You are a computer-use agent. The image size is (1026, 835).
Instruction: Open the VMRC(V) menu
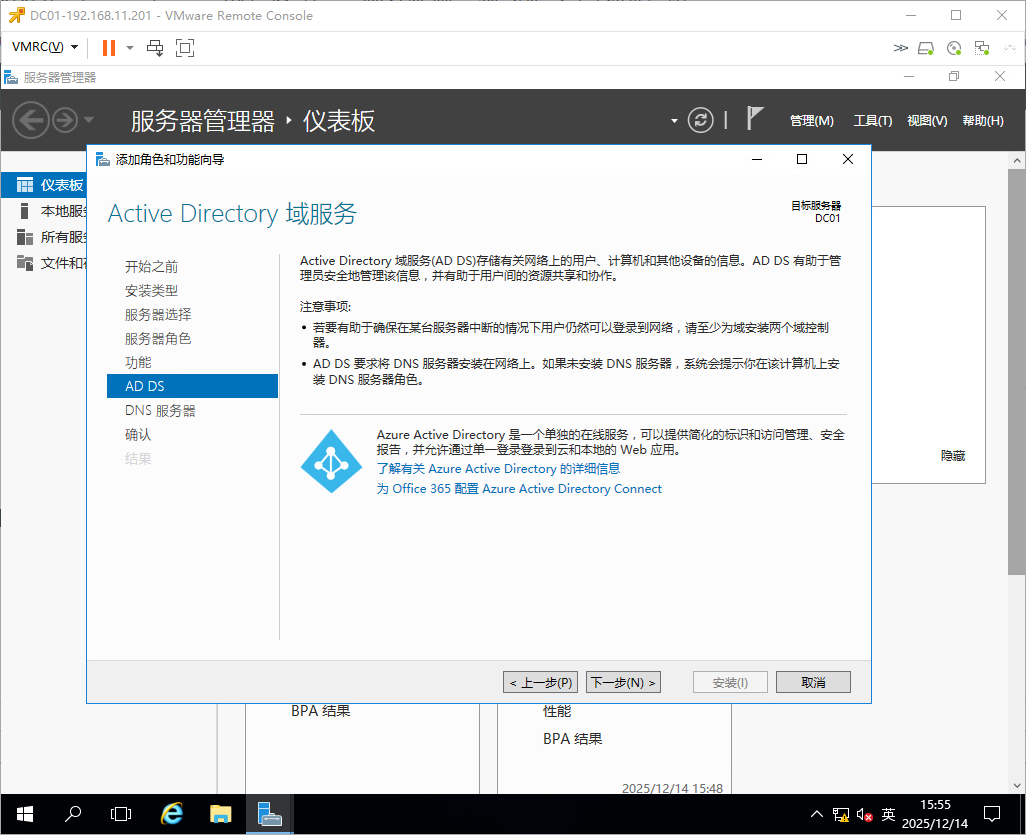(44, 47)
